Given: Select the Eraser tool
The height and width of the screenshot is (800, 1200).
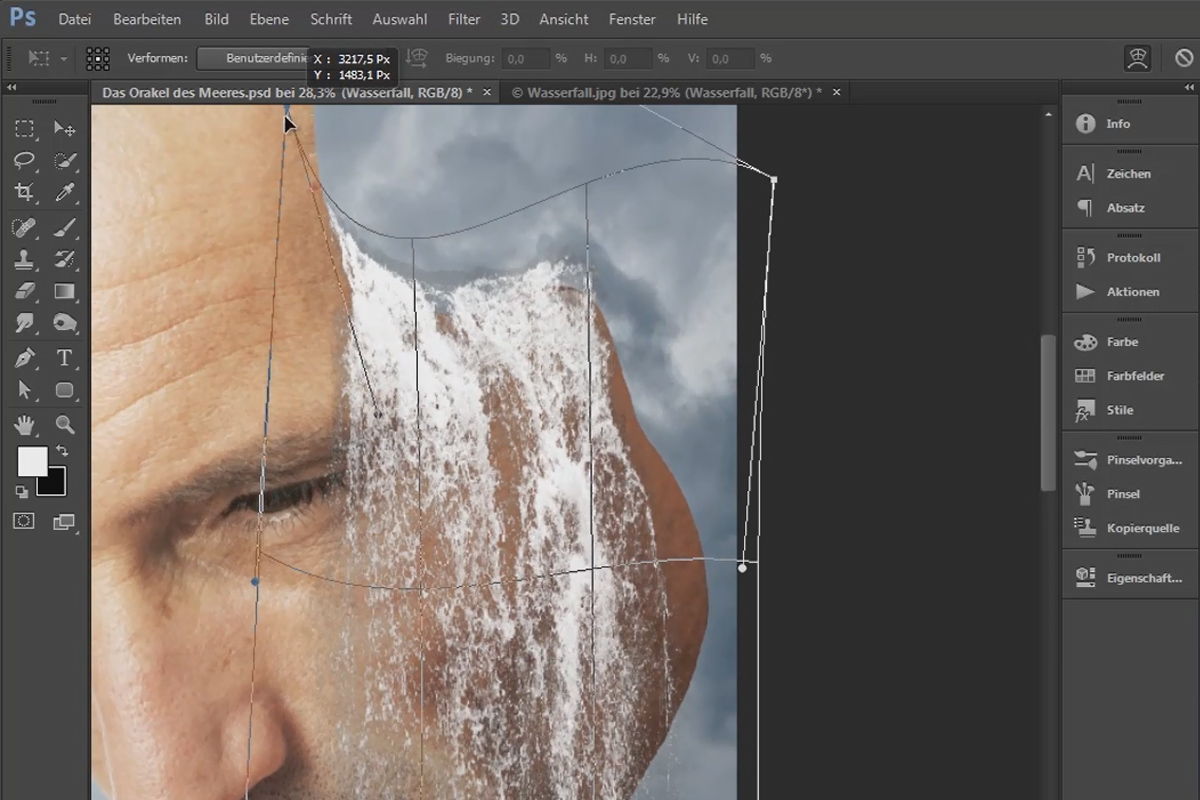Looking at the screenshot, I should point(25,291).
